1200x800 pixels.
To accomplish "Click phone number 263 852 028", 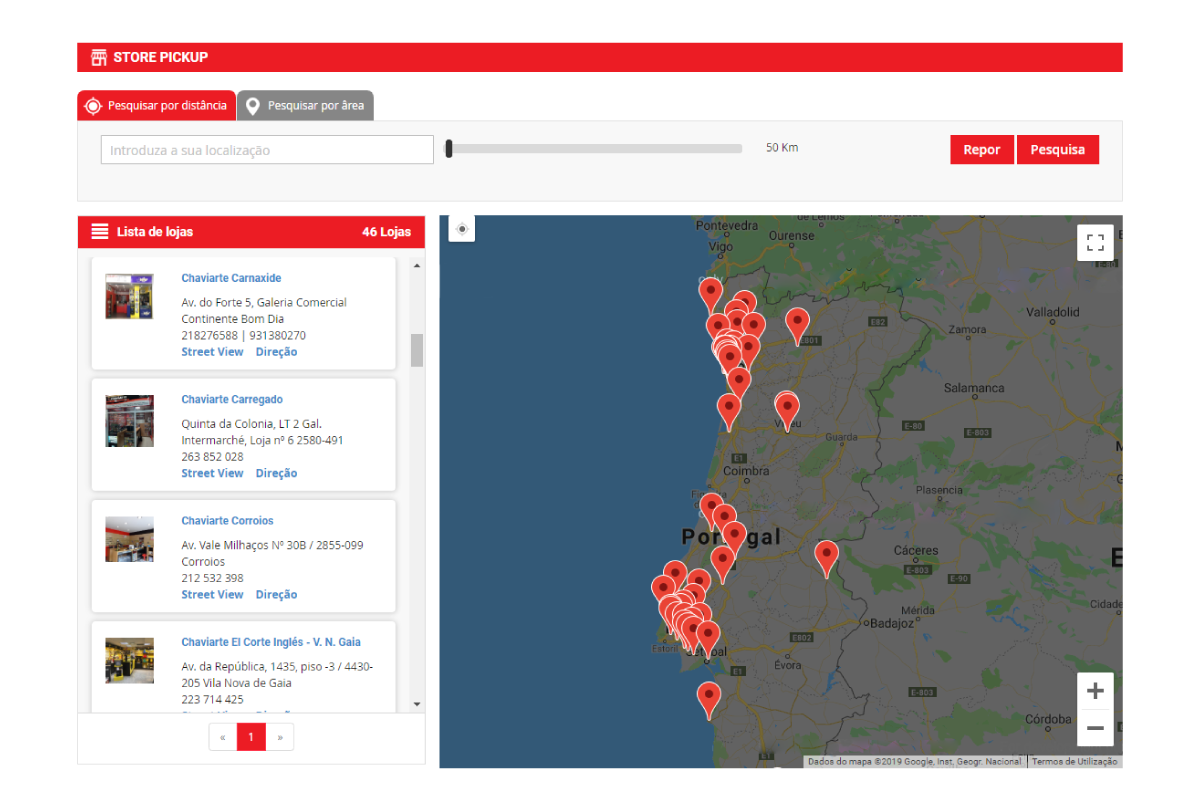I will (x=212, y=457).
